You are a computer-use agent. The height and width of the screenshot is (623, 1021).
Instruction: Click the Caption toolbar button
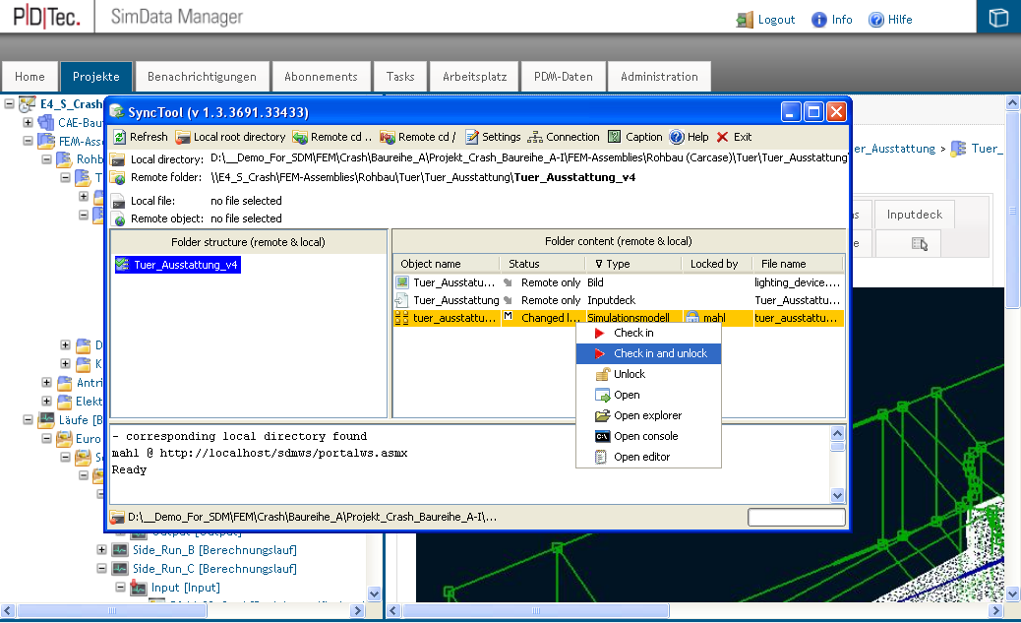635,137
